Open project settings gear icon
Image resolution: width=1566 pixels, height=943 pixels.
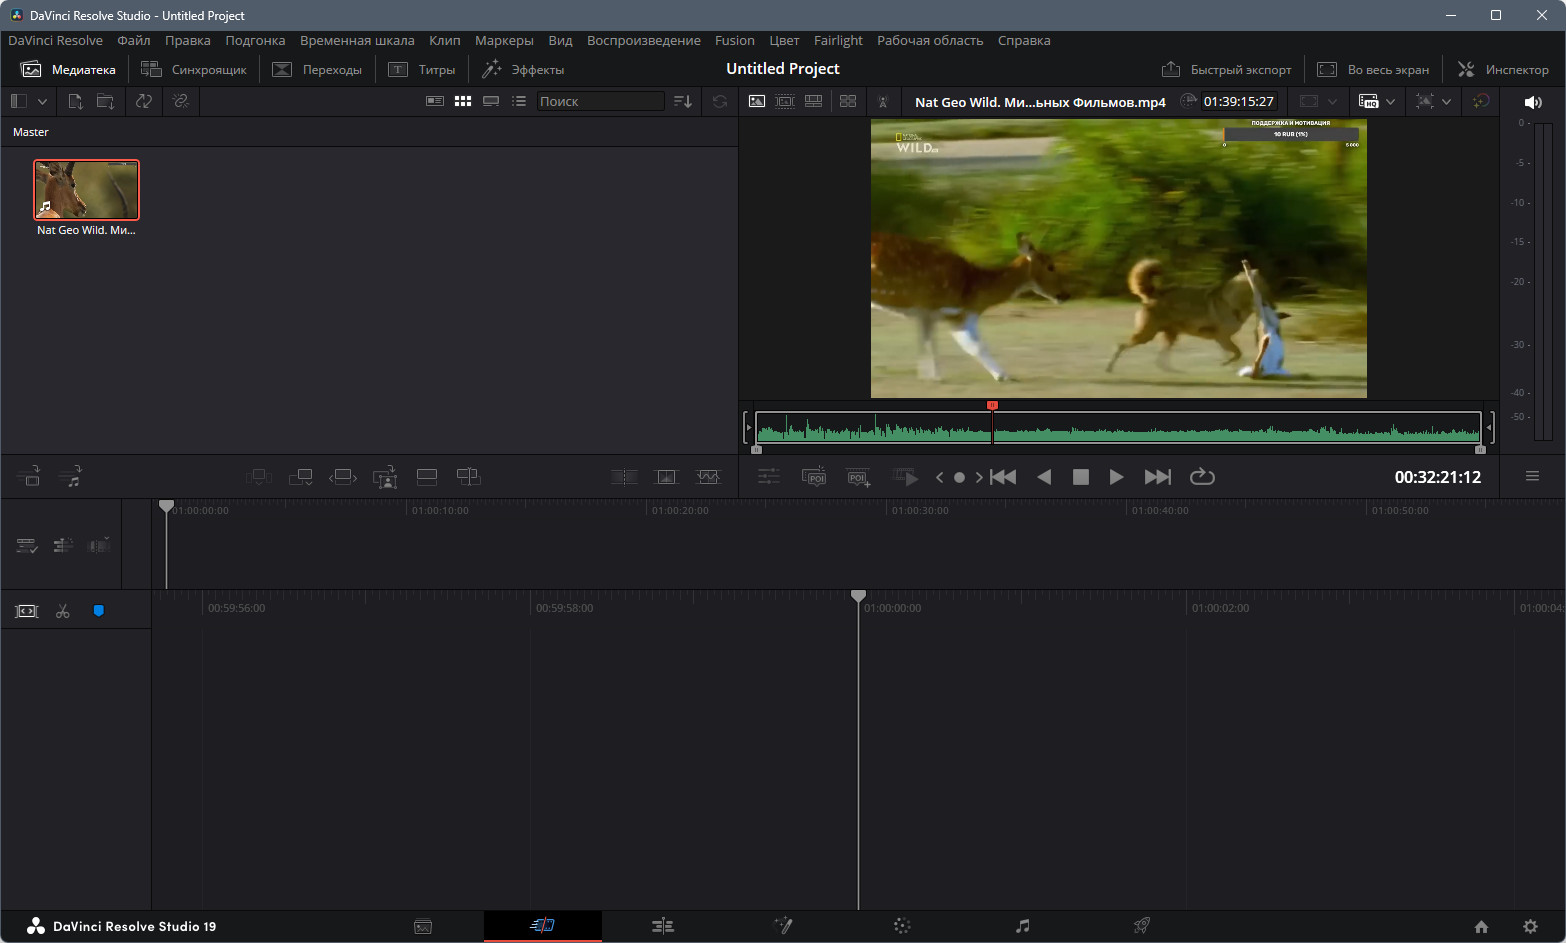1530,926
